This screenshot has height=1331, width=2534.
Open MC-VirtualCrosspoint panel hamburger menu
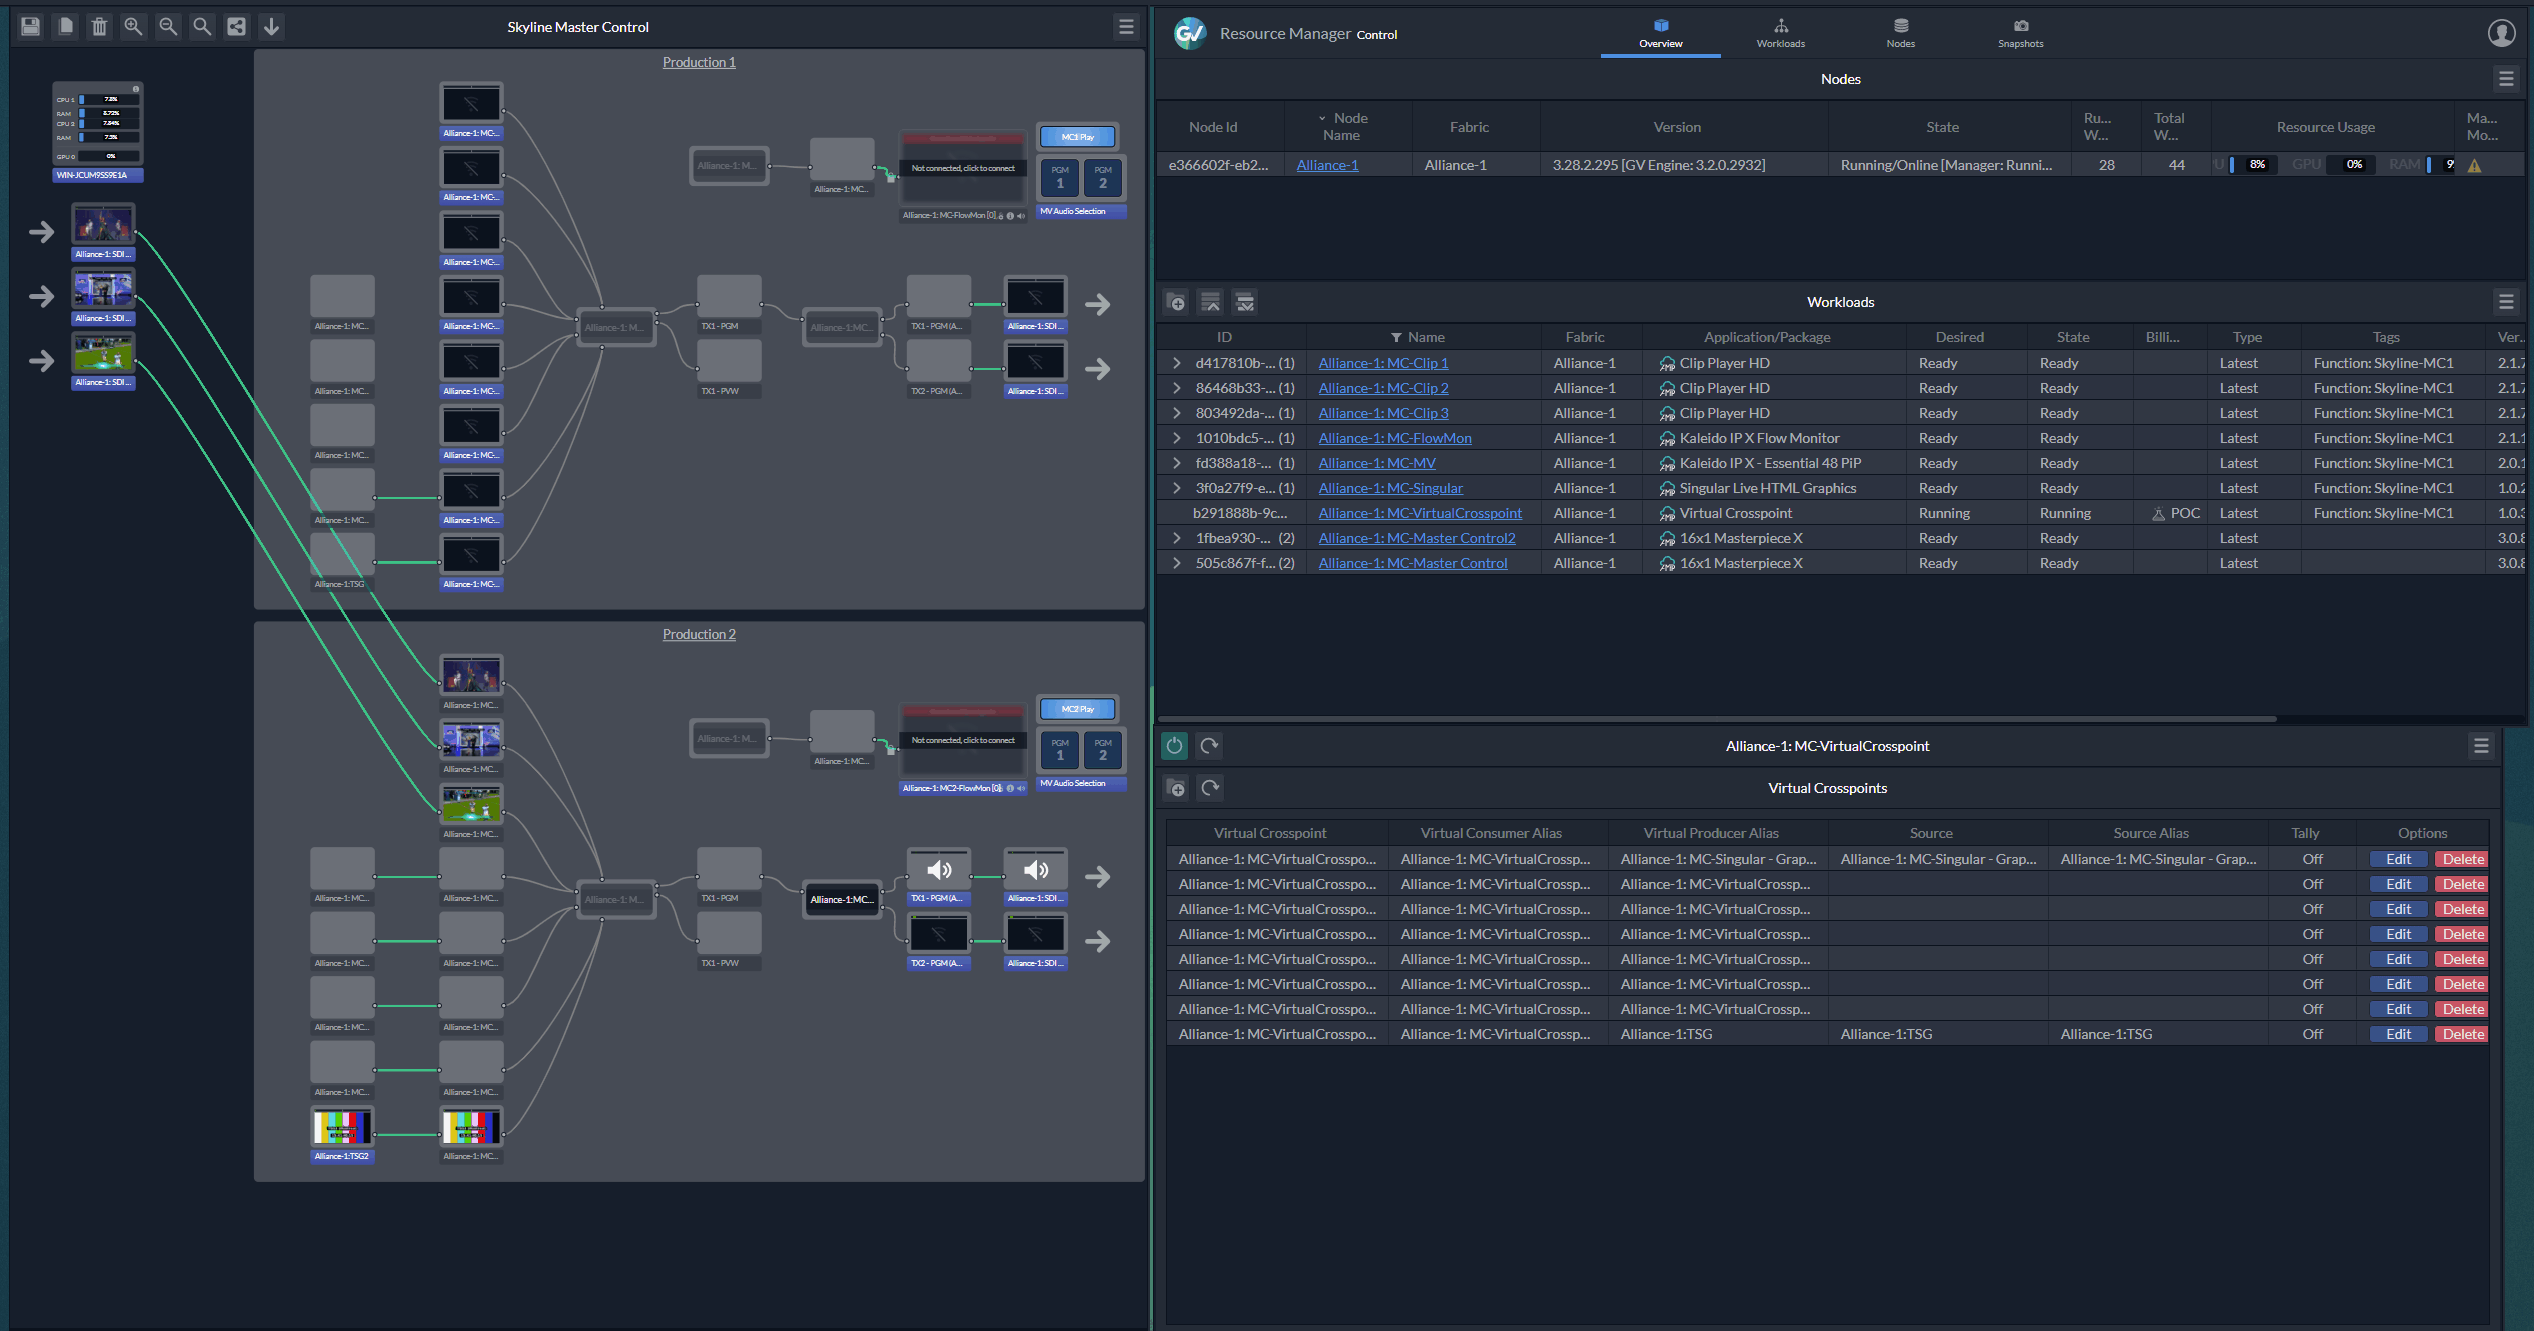point(2480,745)
